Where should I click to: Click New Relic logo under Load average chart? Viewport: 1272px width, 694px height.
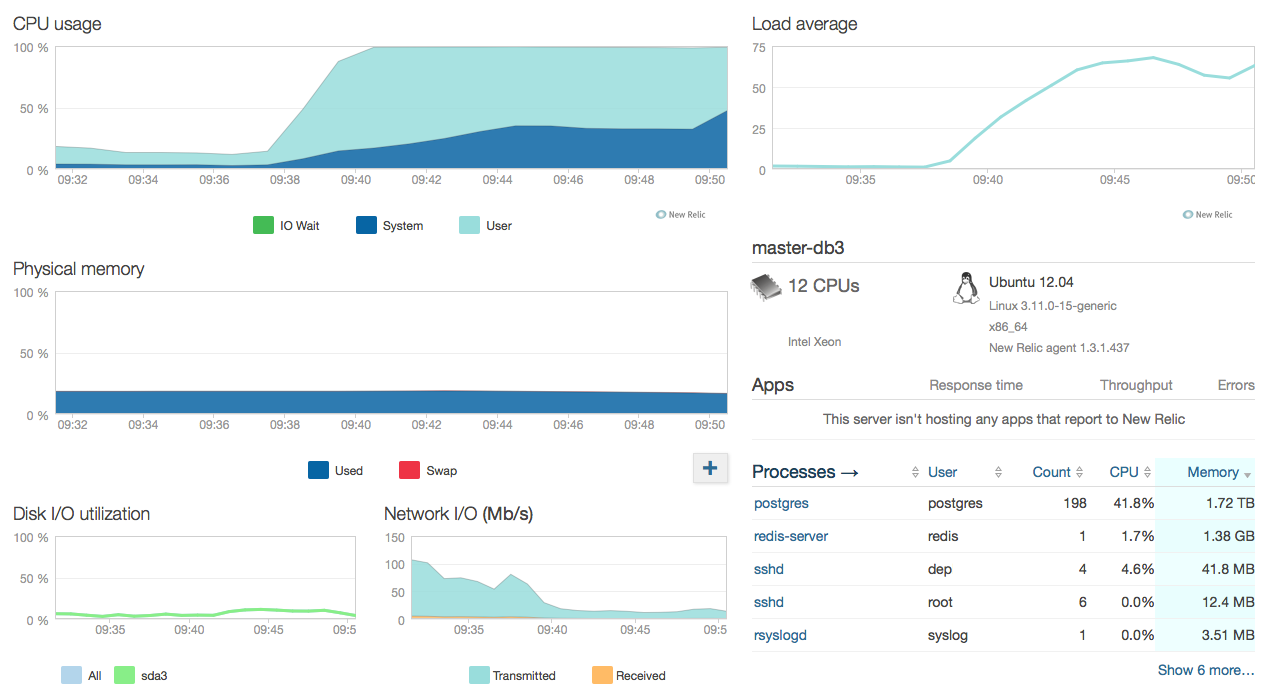pos(1207,214)
